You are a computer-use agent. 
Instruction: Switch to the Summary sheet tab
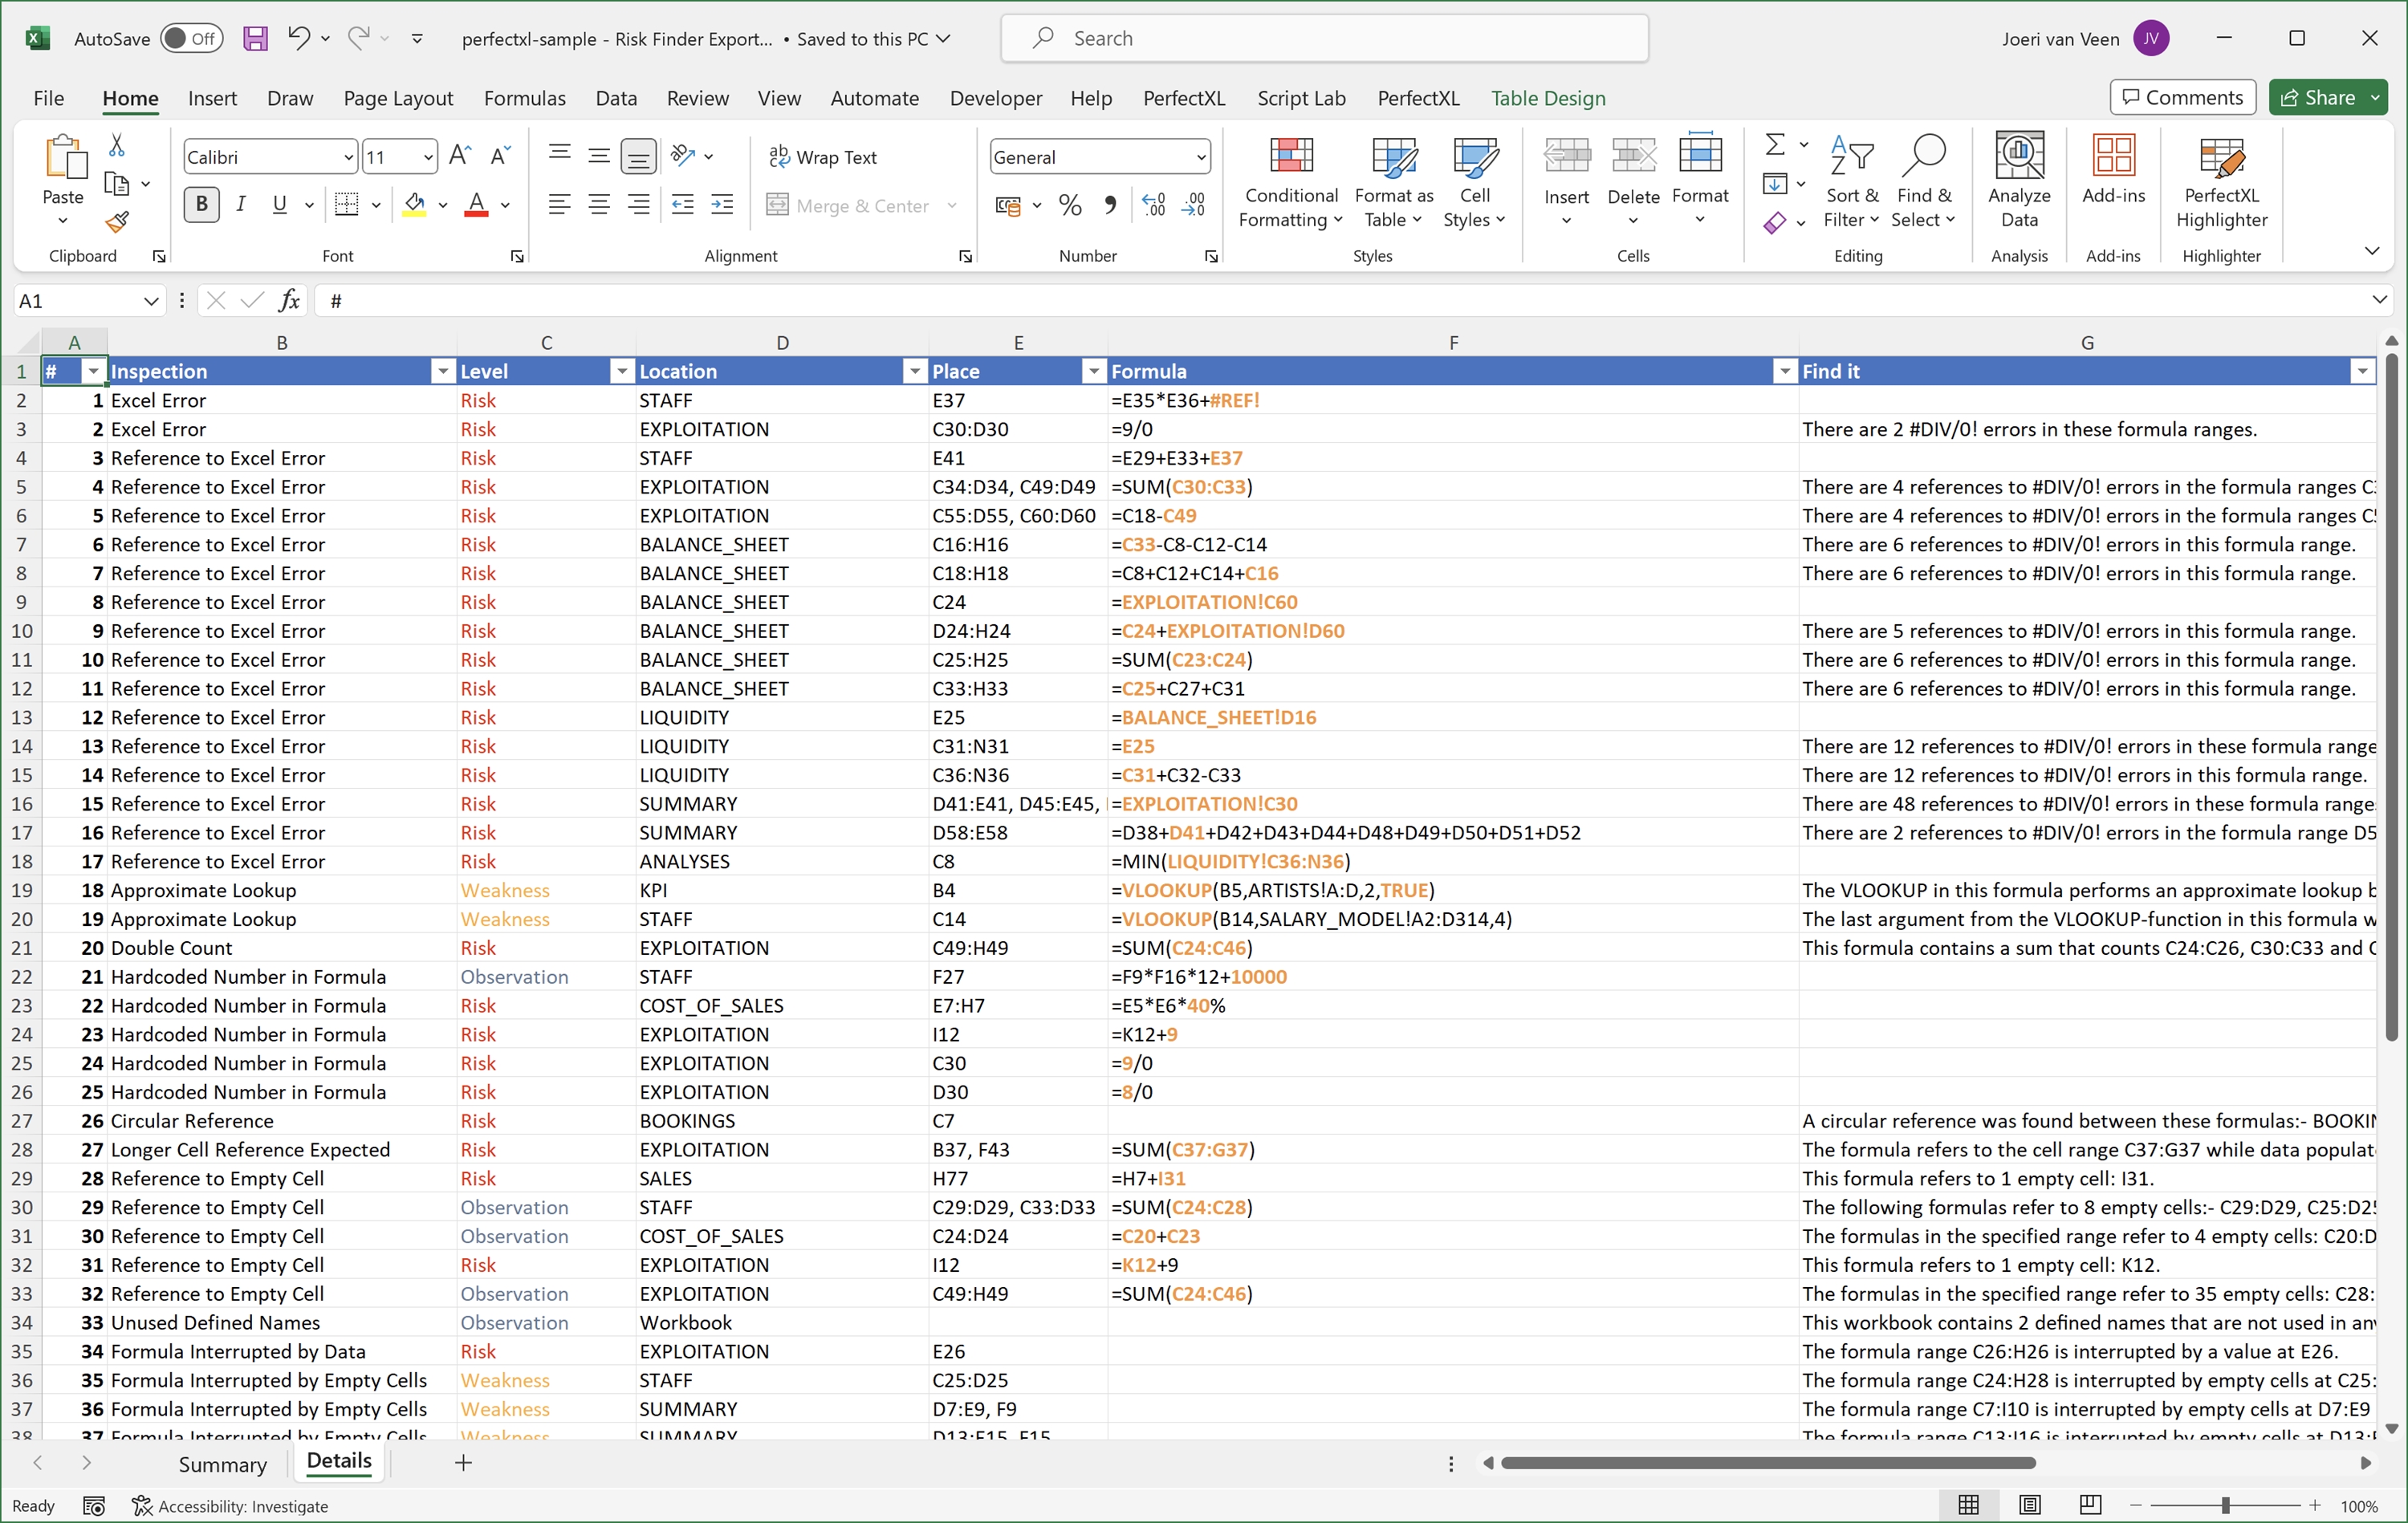(222, 1464)
